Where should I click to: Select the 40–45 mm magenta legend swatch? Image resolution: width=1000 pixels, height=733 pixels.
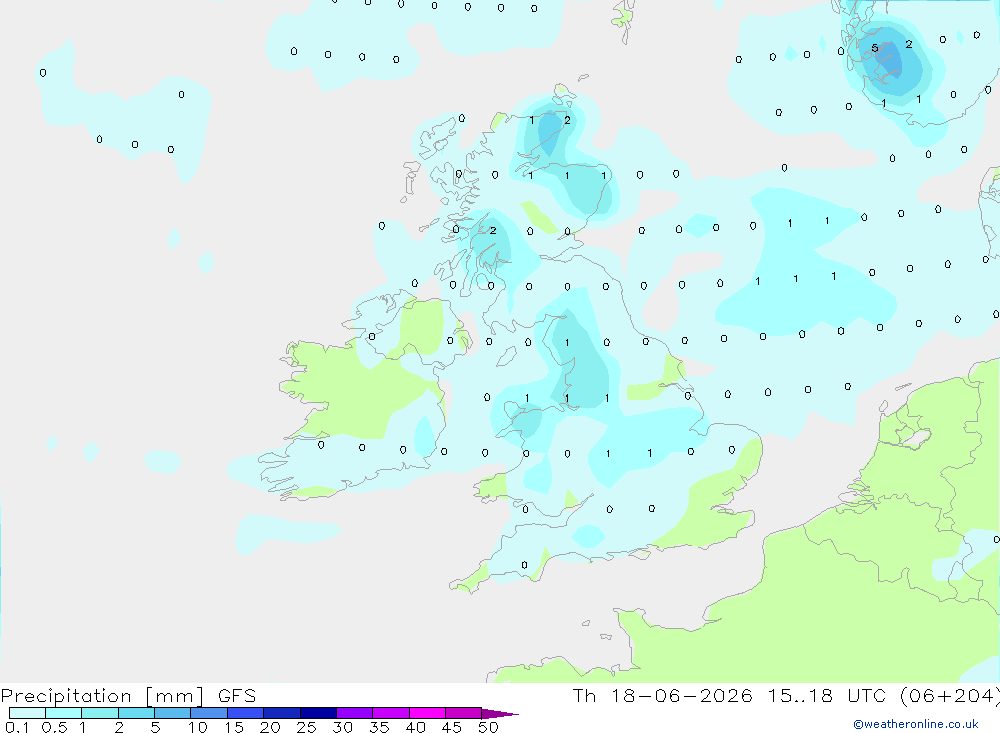click(427, 713)
